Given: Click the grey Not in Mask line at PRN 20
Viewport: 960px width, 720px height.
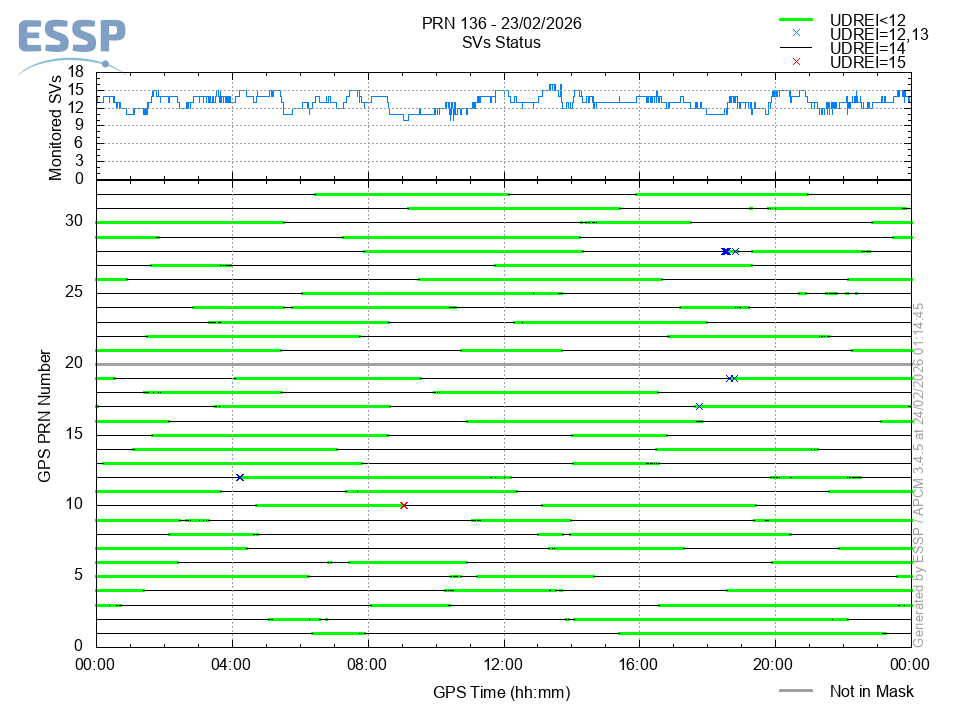Looking at the screenshot, I should point(500,365).
